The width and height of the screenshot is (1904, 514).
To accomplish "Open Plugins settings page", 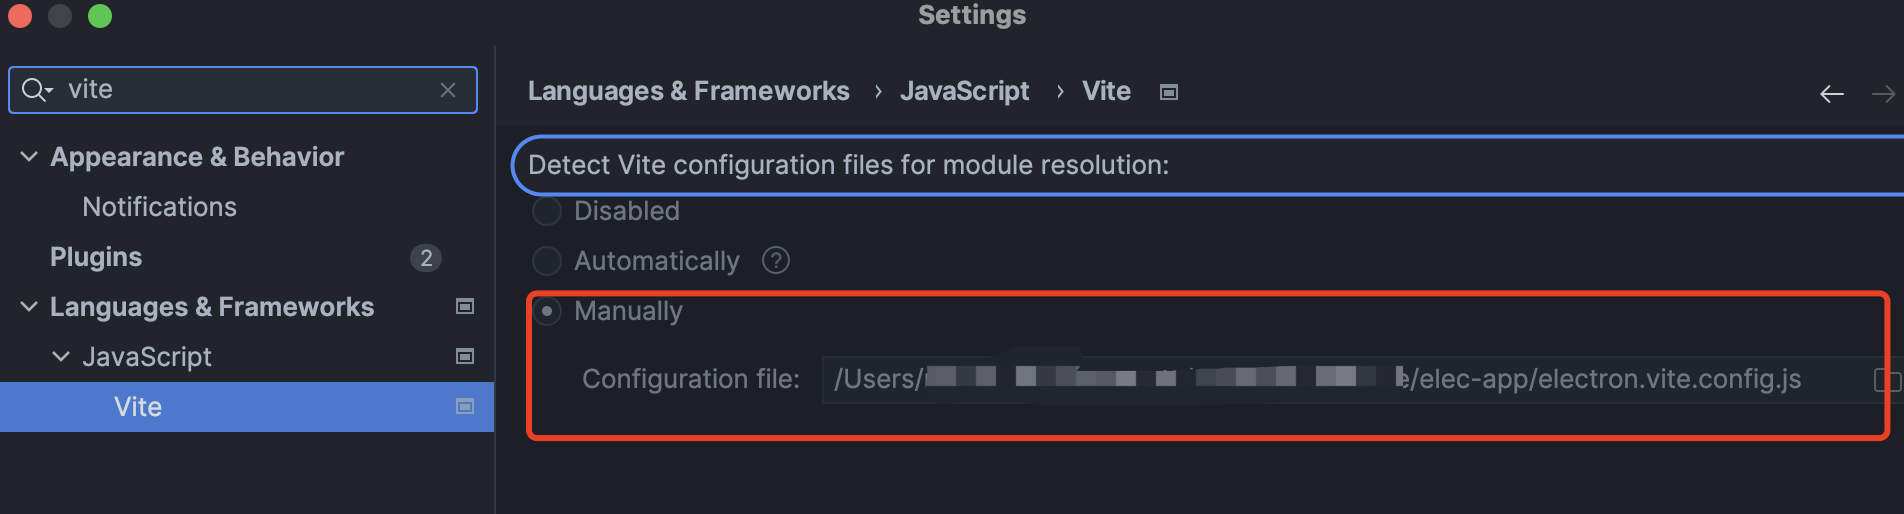I will click(x=96, y=257).
